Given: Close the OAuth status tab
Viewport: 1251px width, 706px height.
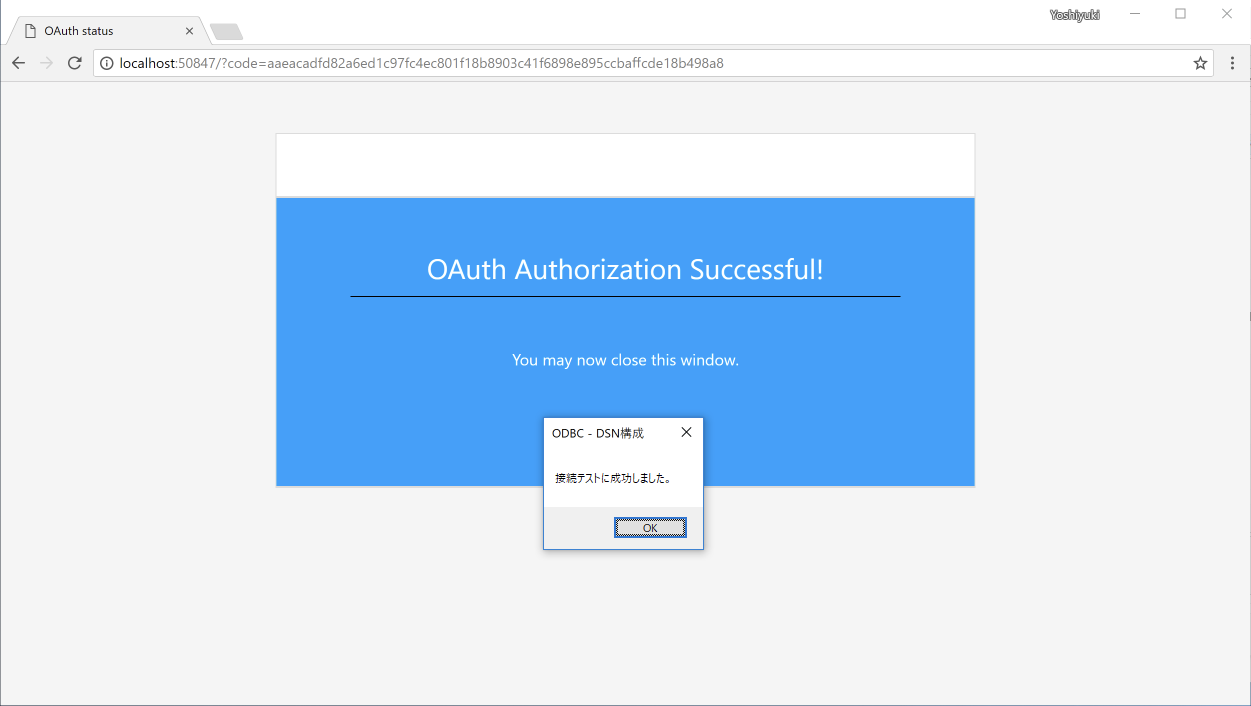Looking at the screenshot, I should pos(189,30).
